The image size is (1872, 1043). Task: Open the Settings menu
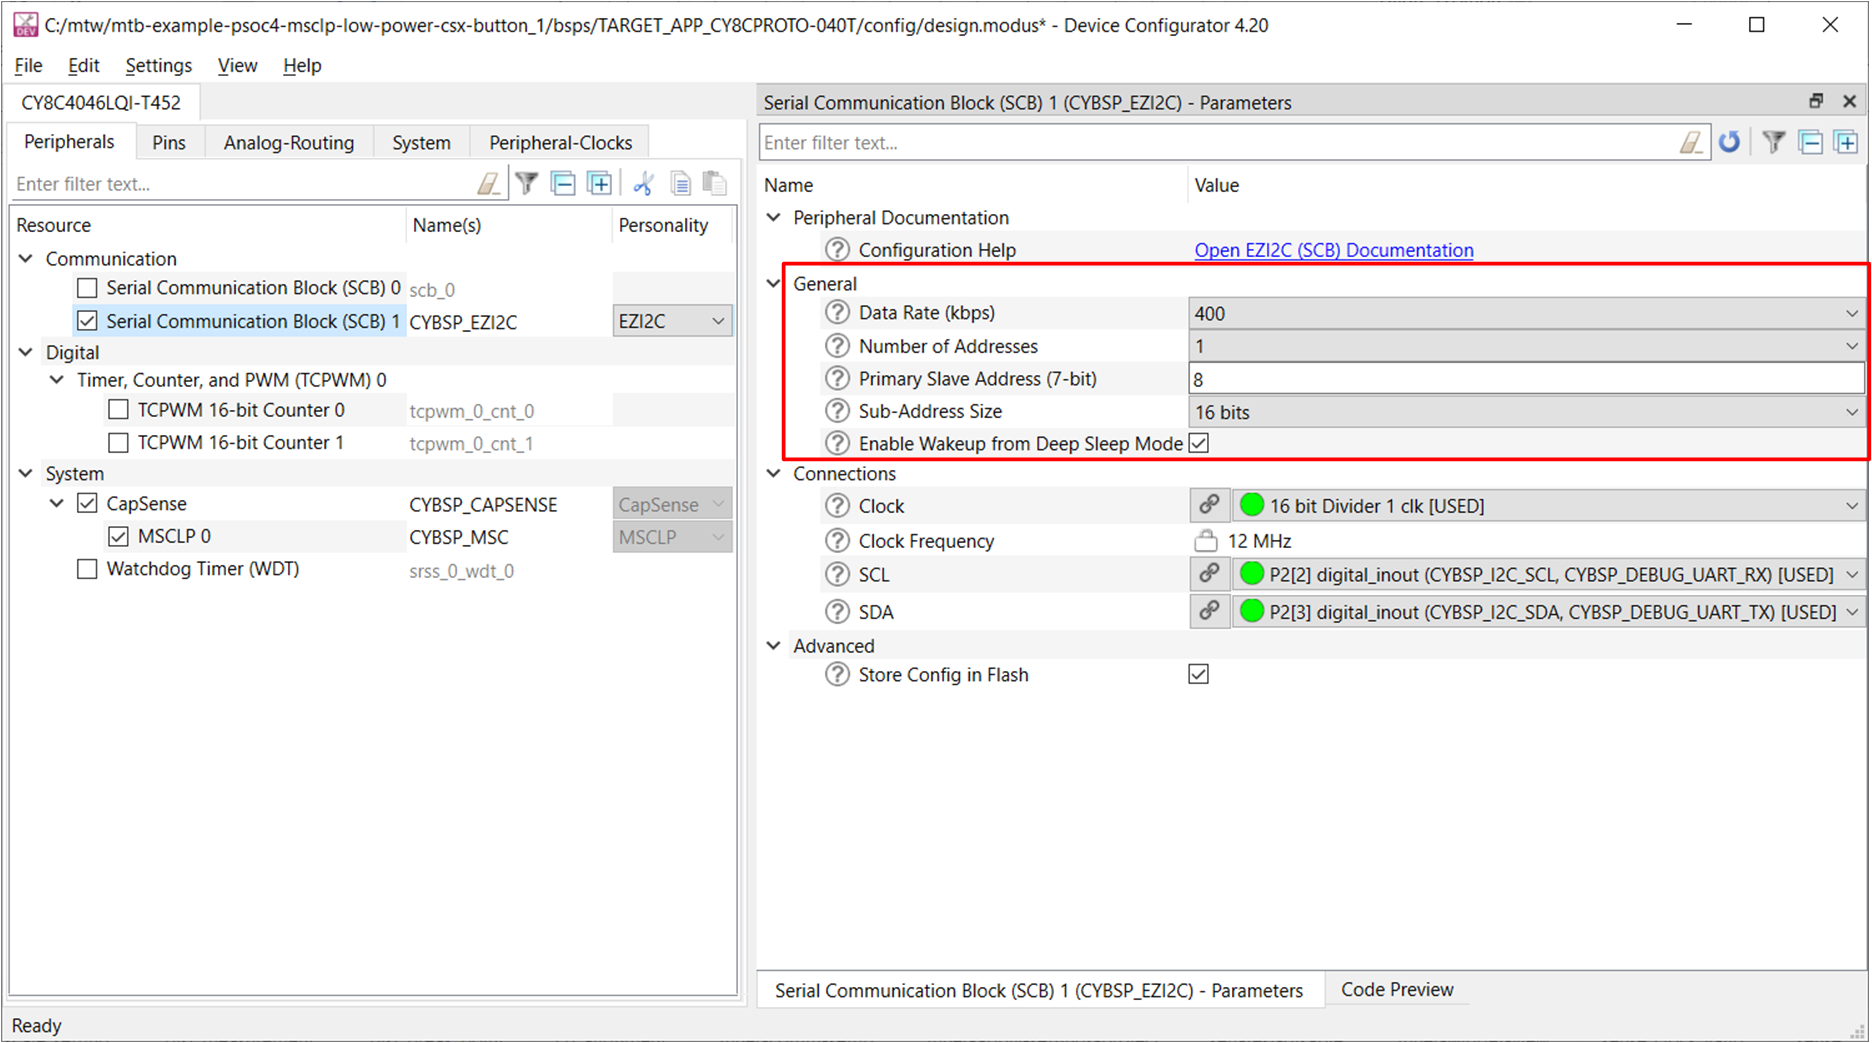click(x=158, y=65)
